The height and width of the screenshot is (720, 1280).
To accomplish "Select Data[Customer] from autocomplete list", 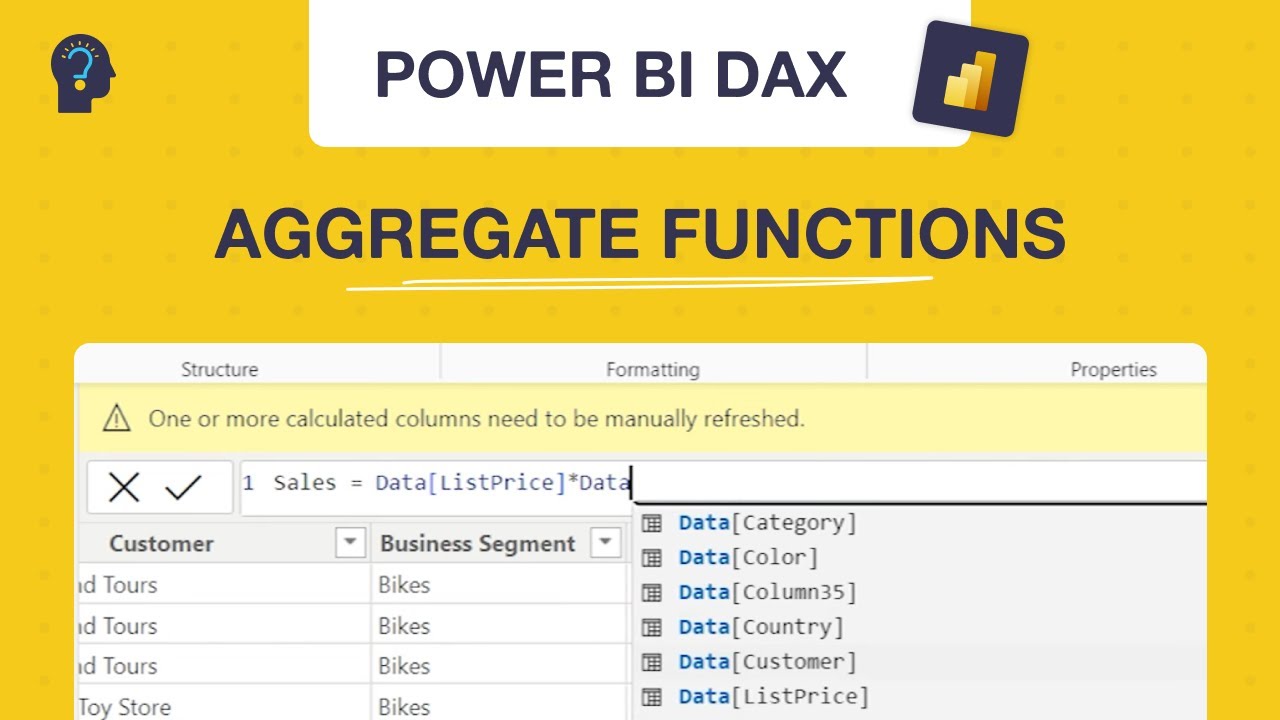I will [x=767, y=662].
